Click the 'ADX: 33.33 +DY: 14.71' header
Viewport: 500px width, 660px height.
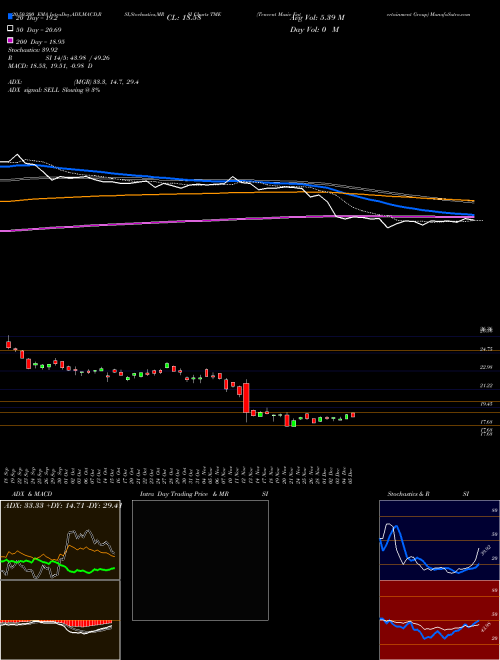pyautogui.click(x=61, y=505)
